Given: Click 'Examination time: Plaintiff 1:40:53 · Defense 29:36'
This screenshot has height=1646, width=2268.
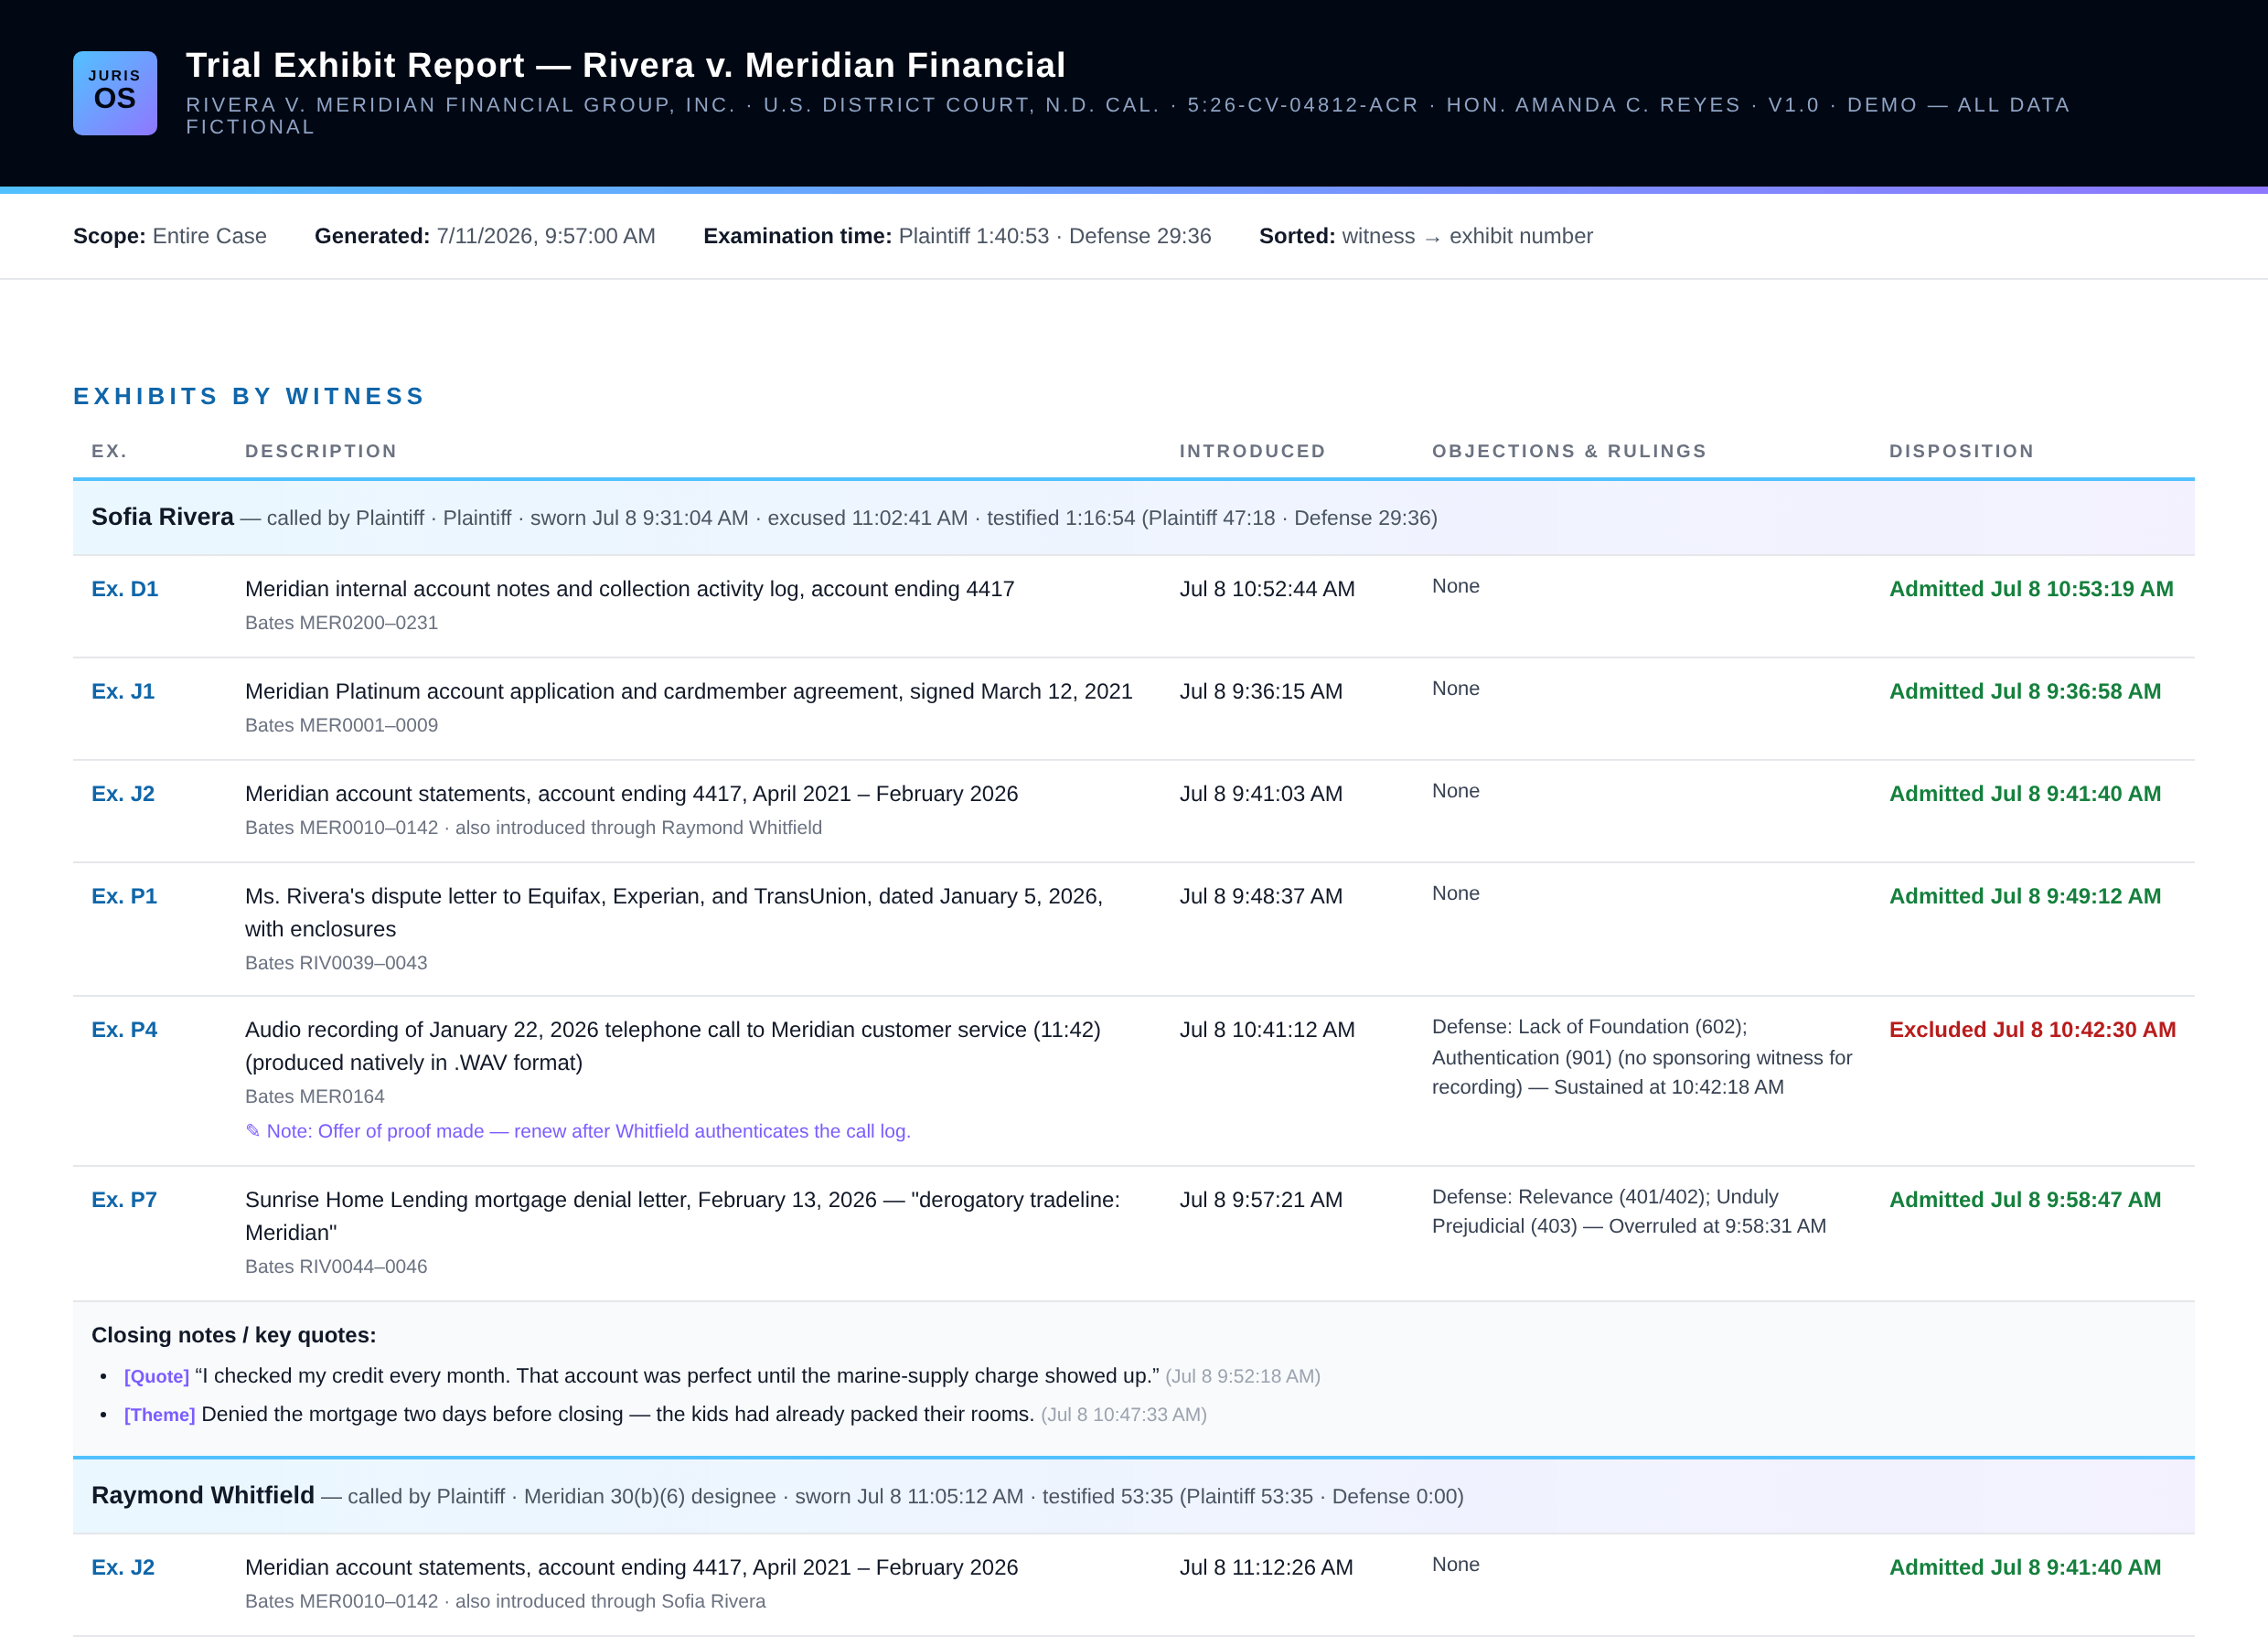Looking at the screenshot, I should 957,236.
